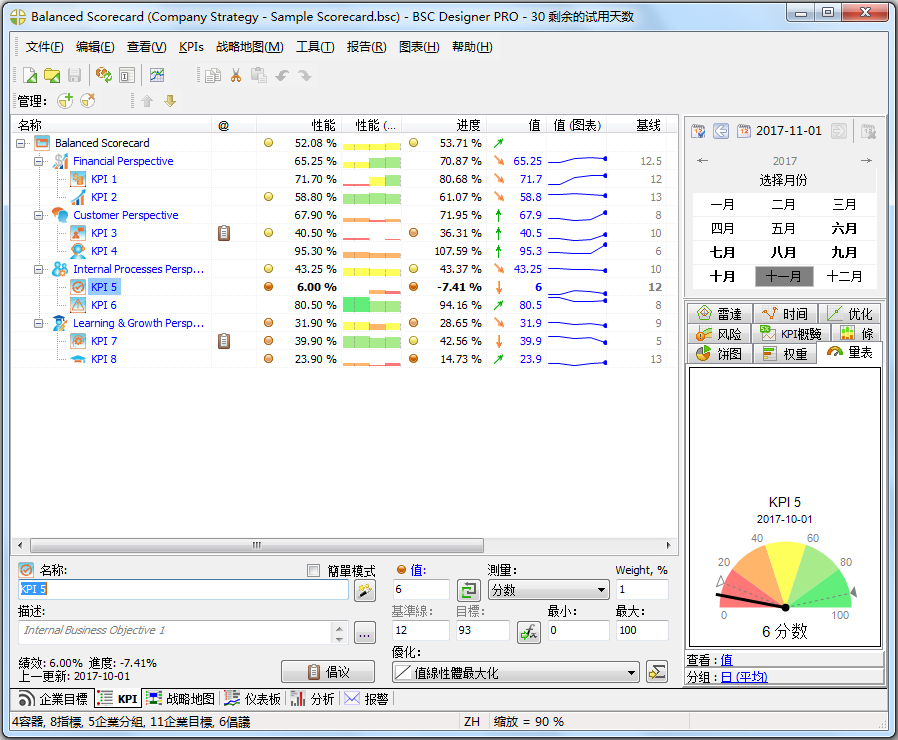
Task: Click the 目標 target field showing 93
Action: click(x=482, y=631)
